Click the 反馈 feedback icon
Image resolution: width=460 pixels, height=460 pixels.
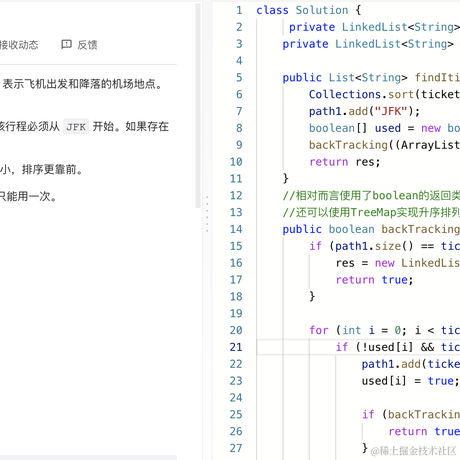tap(66, 44)
